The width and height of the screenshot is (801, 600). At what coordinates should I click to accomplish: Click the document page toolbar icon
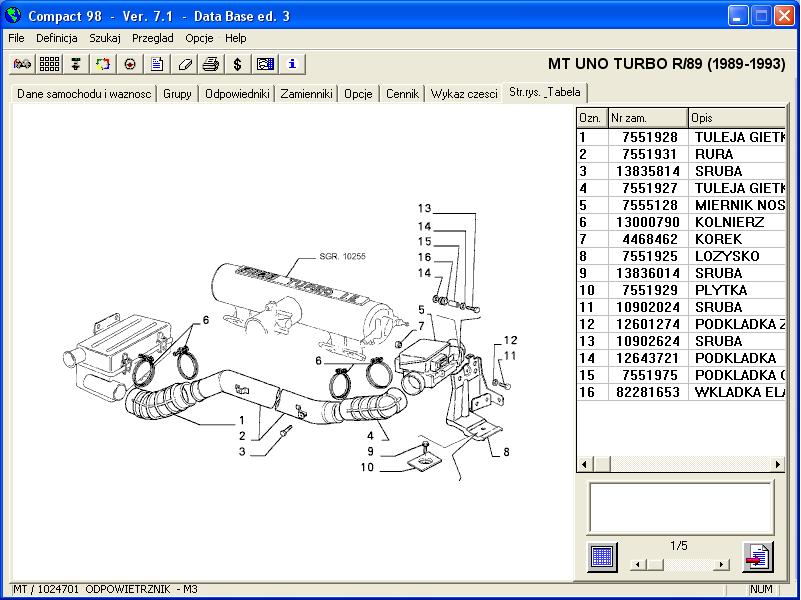coord(157,64)
